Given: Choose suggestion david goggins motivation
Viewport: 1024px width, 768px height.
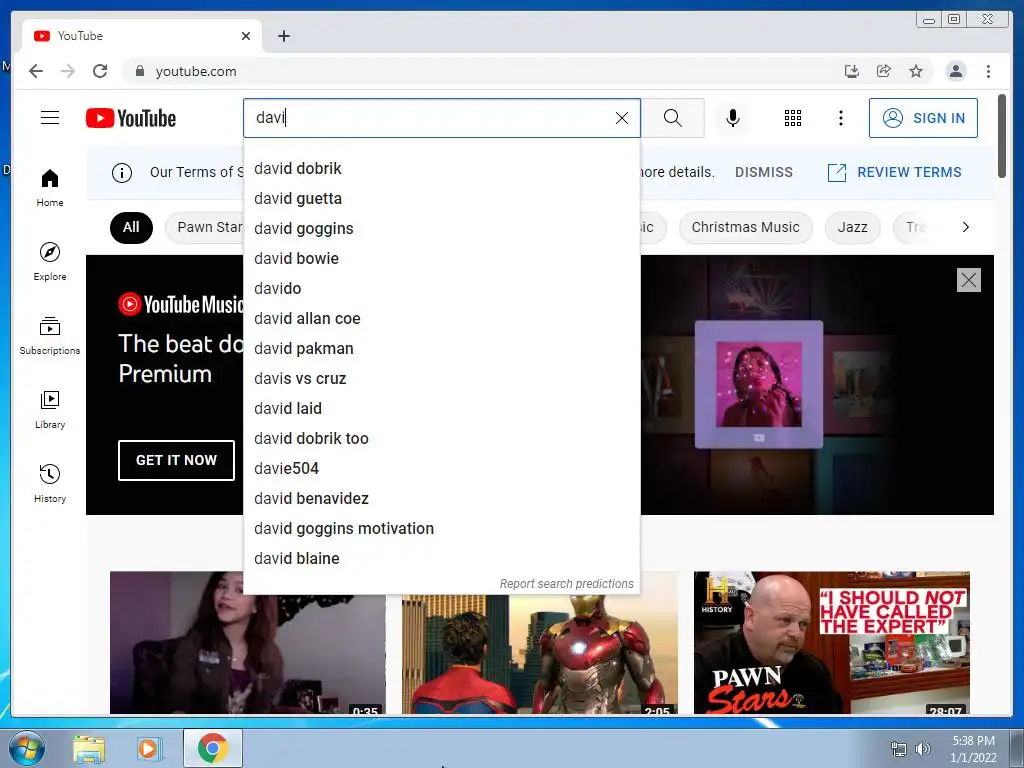Looking at the screenshot, I should (441, 529).
